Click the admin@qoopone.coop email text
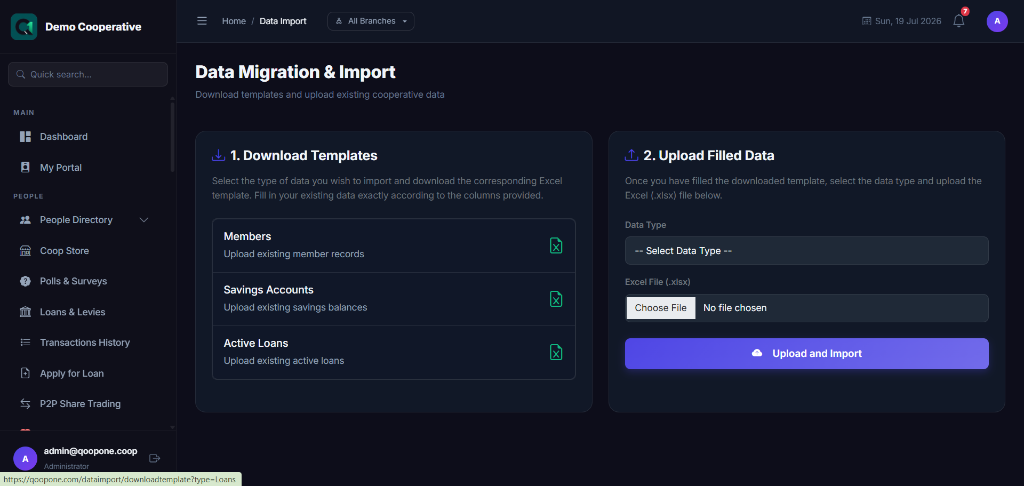This screenshot has height=486, width=1024. point(90,451)
